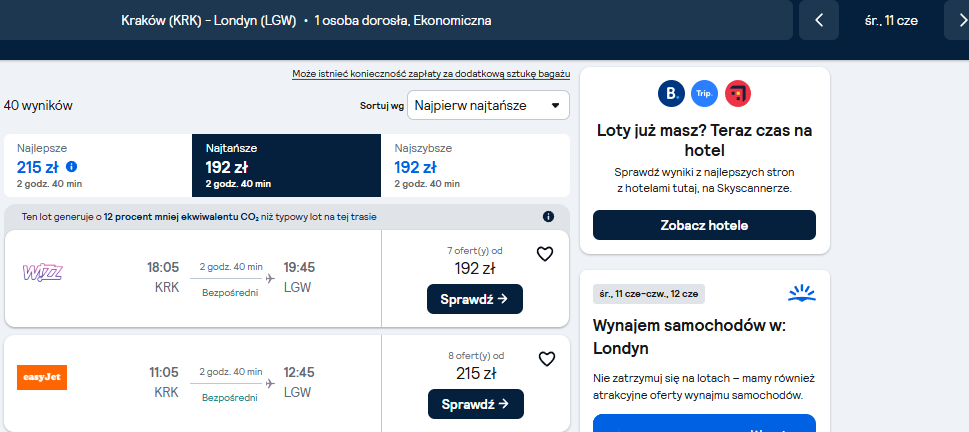Click the Kraków–Londyn search summary field
Image resolution: width=969 pixels, height=432 pixels.
pos(396,20)
